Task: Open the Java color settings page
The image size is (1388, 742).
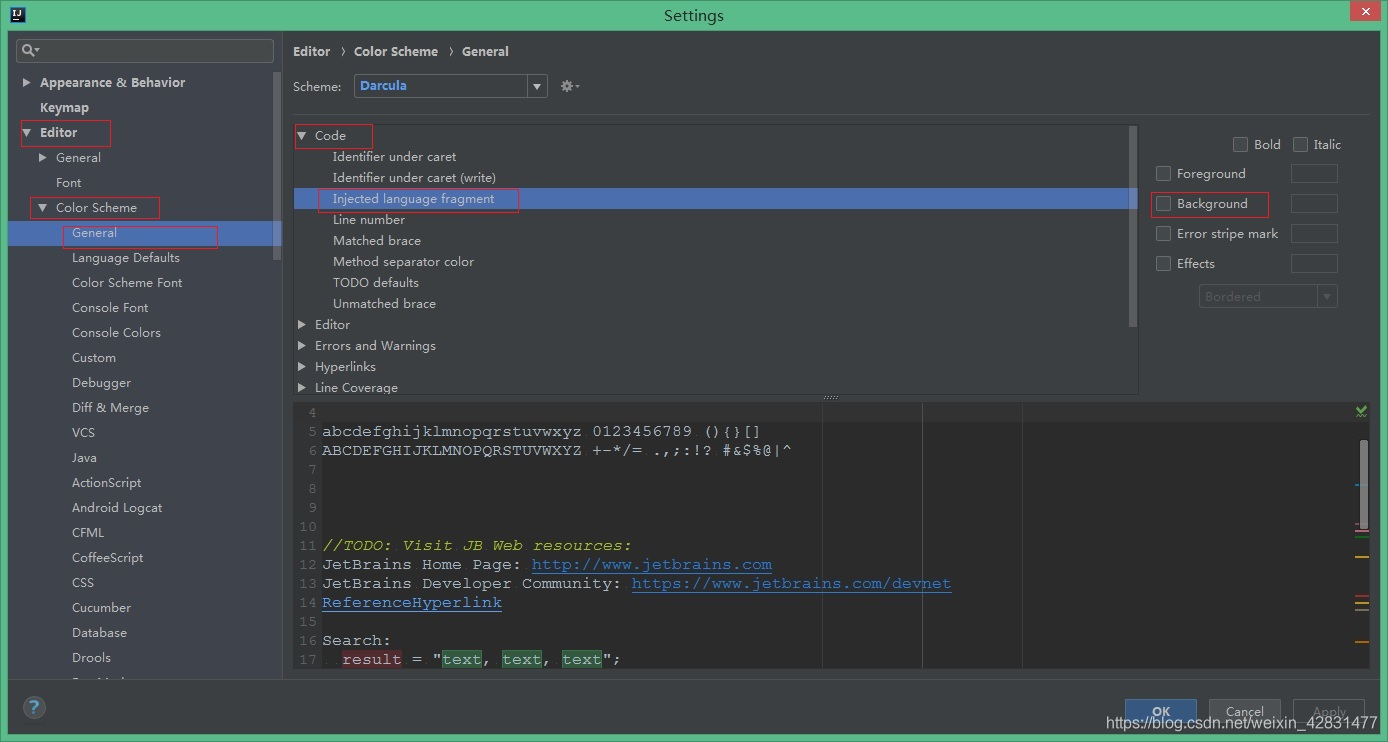Action: [x=84, y=457]
